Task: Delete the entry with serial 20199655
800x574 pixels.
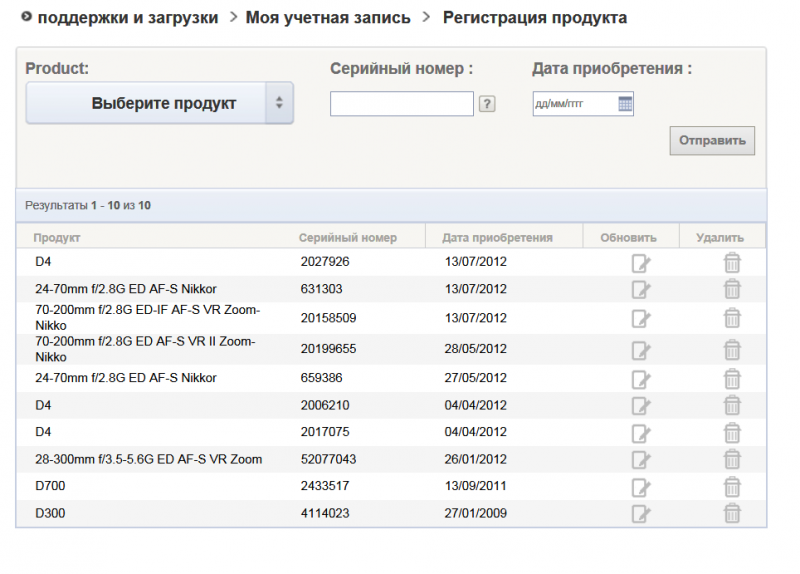Action: [x=732, y=350]
